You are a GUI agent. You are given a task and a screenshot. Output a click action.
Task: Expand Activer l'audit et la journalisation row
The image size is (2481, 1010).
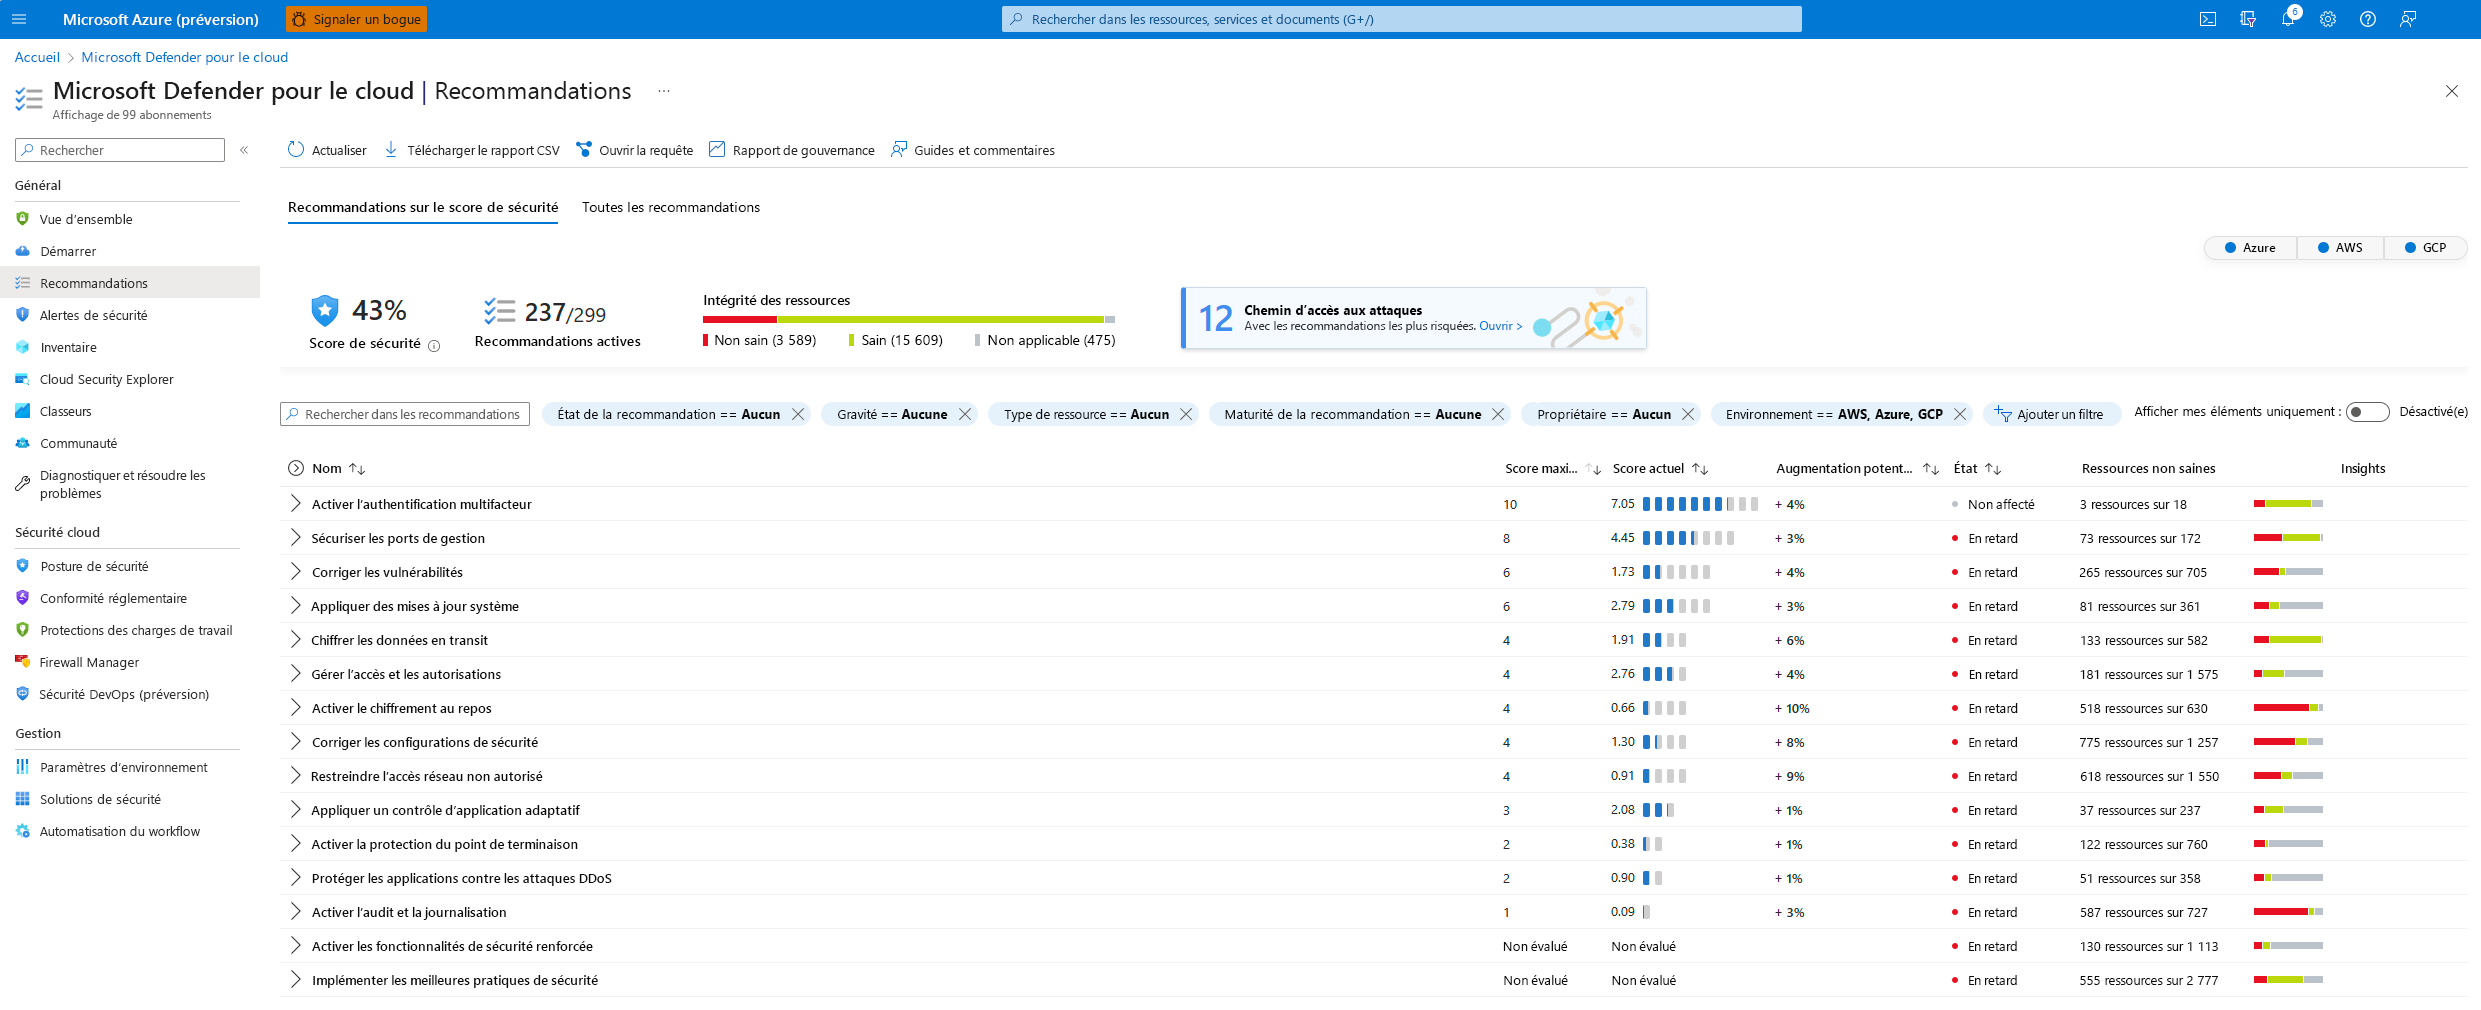click(x=295, y=912)
